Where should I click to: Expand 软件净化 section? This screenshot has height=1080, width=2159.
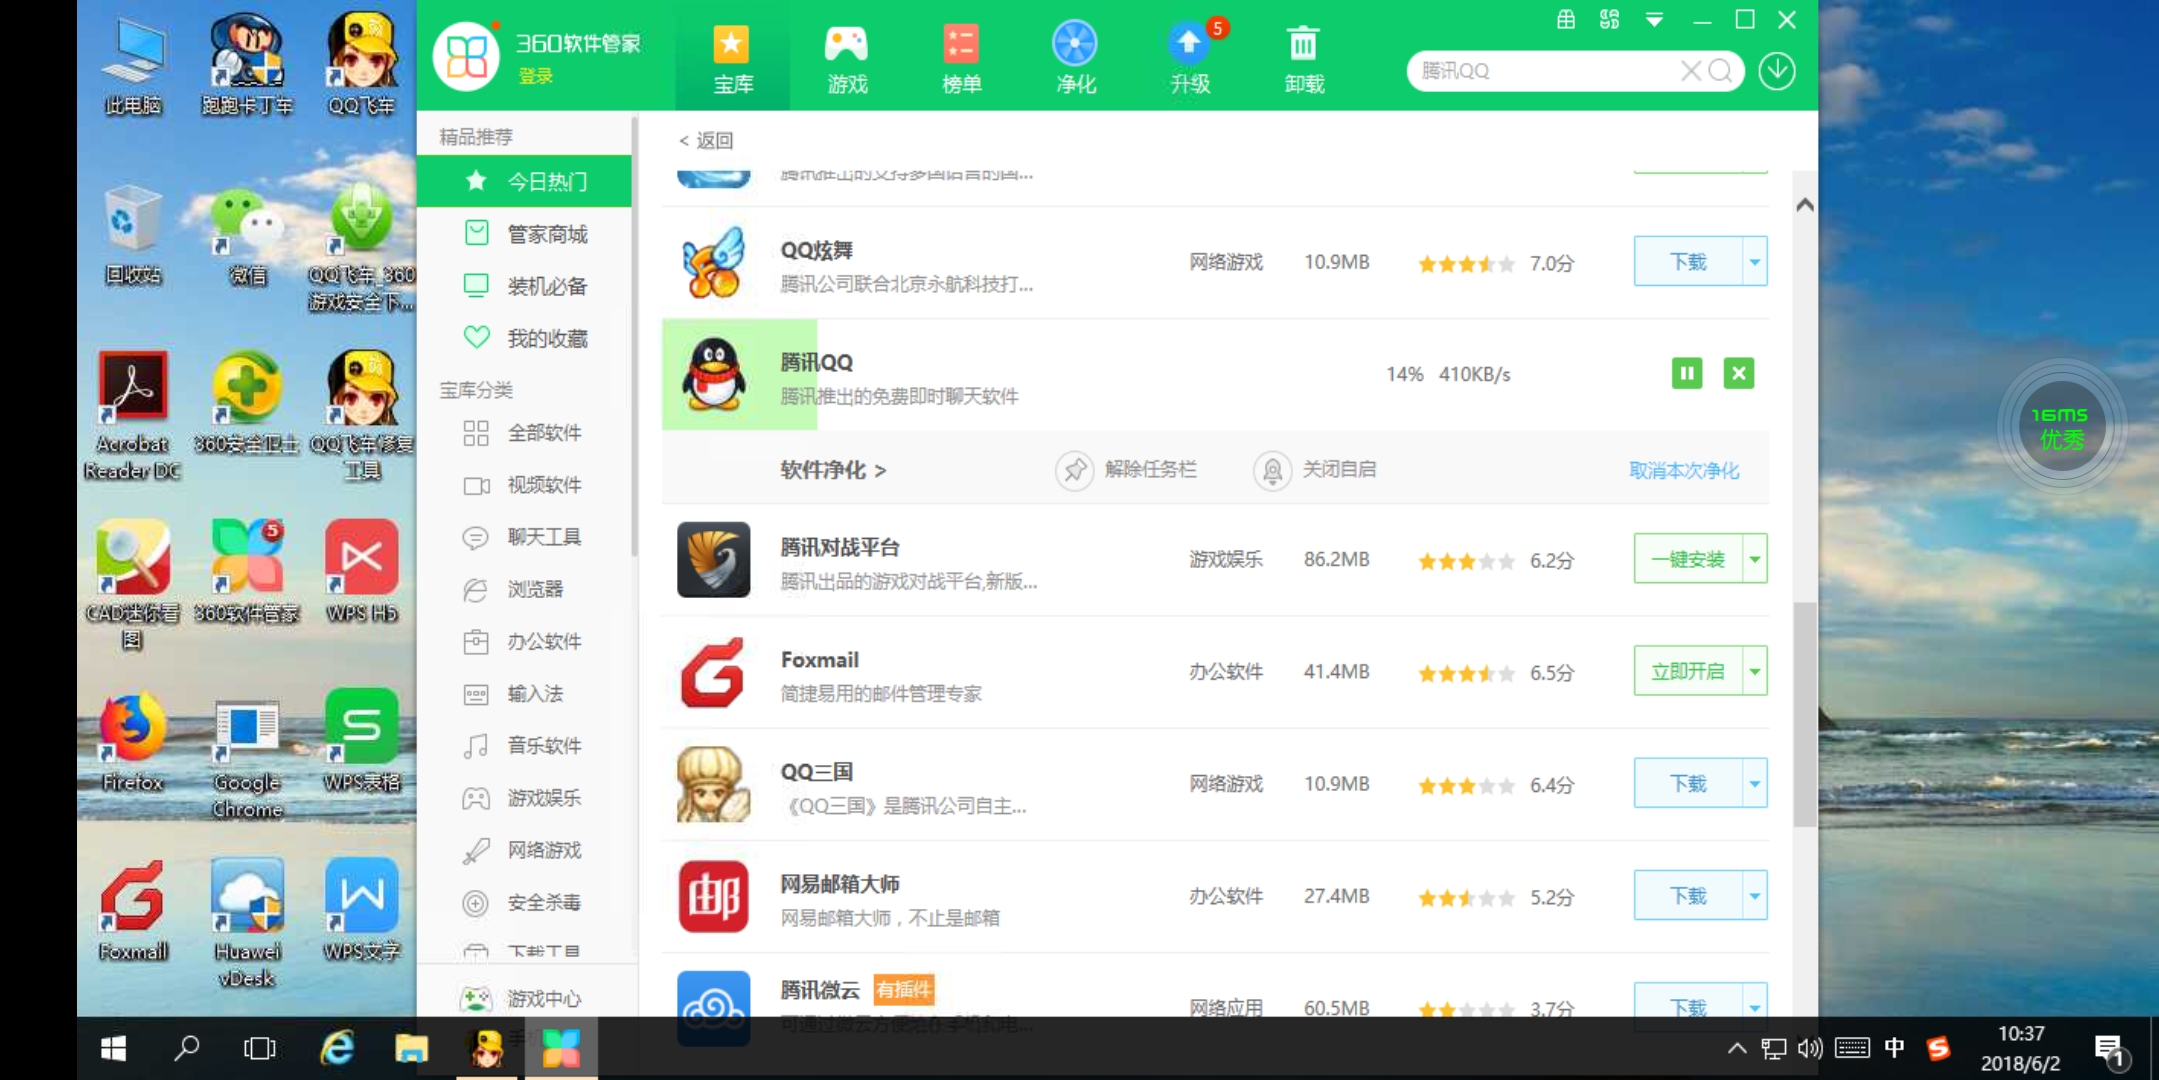(833, 470)
